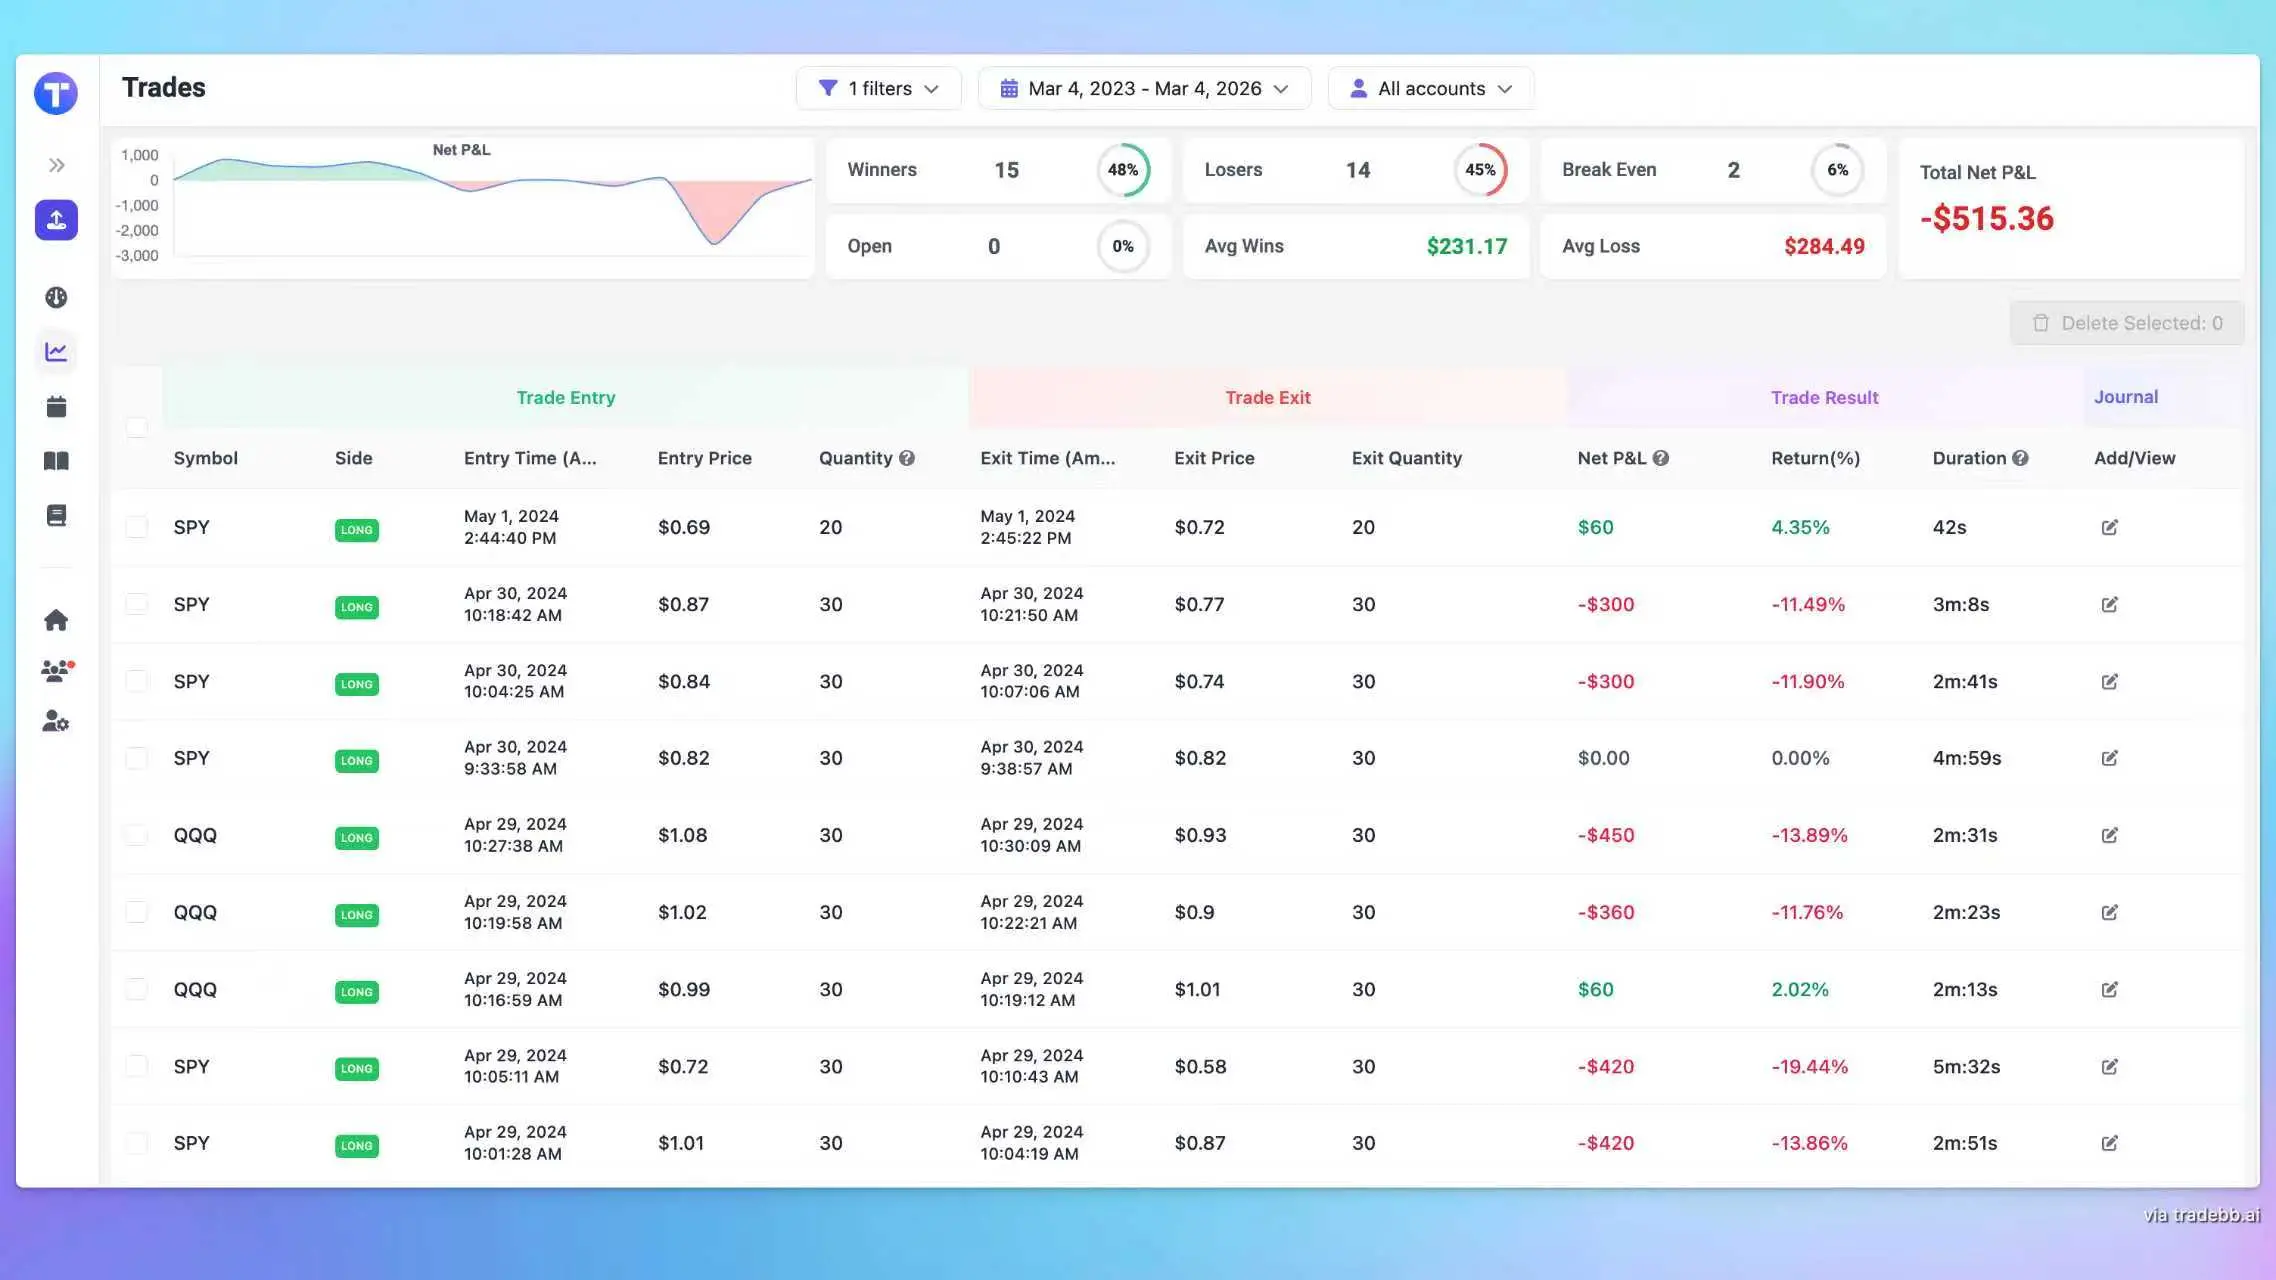Tick checkbox for QQQ trade entered at $1.08
The image size is (2276, 1280).
137,835
